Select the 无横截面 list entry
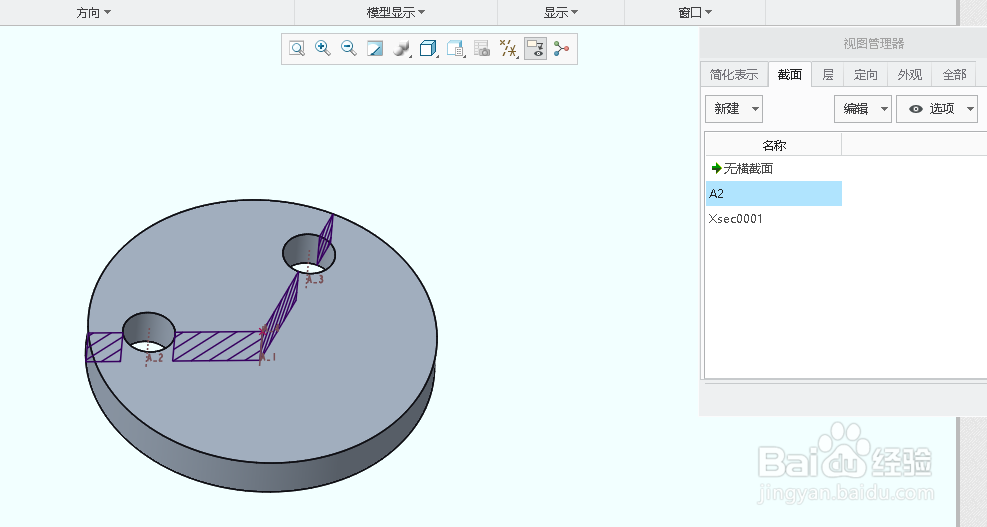987x527 pixels. [x=774, y=168]
